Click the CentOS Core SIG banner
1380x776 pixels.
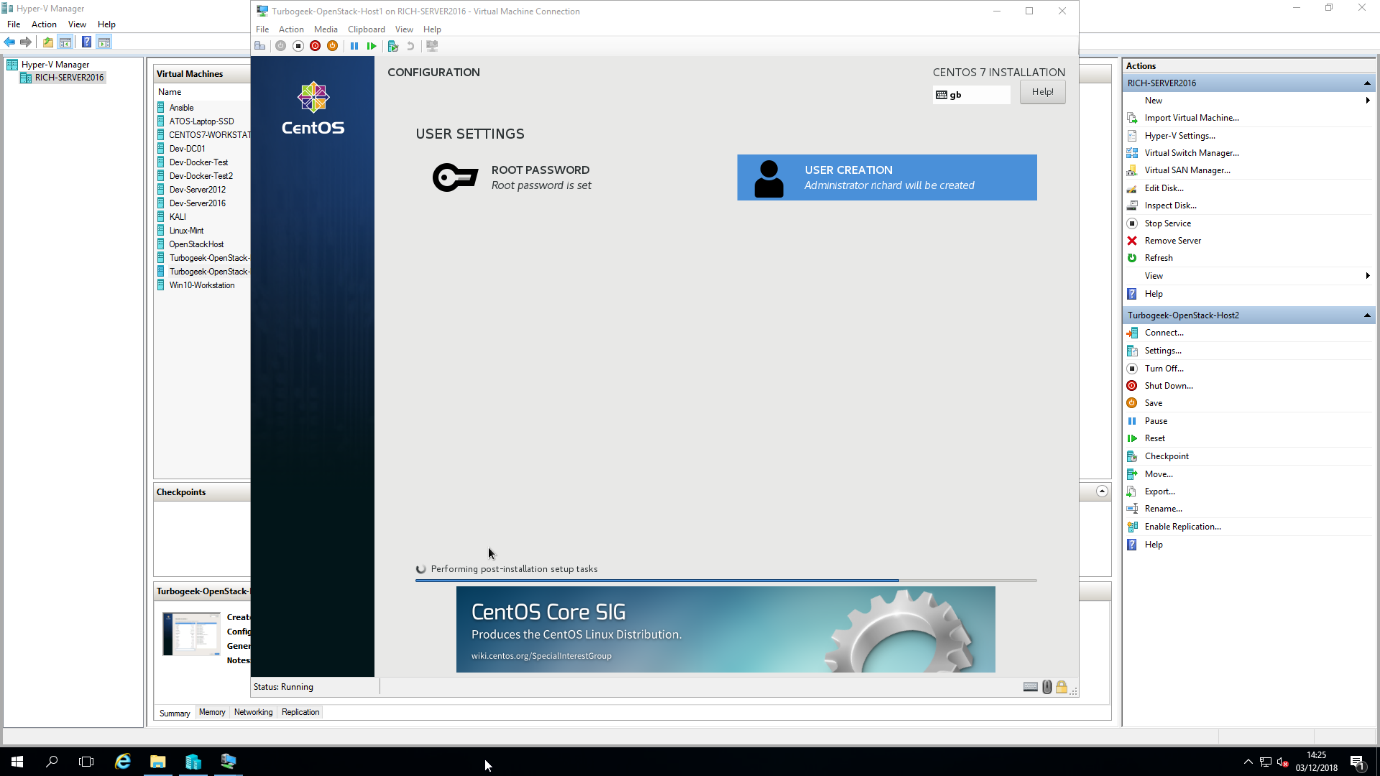point(726,629)
